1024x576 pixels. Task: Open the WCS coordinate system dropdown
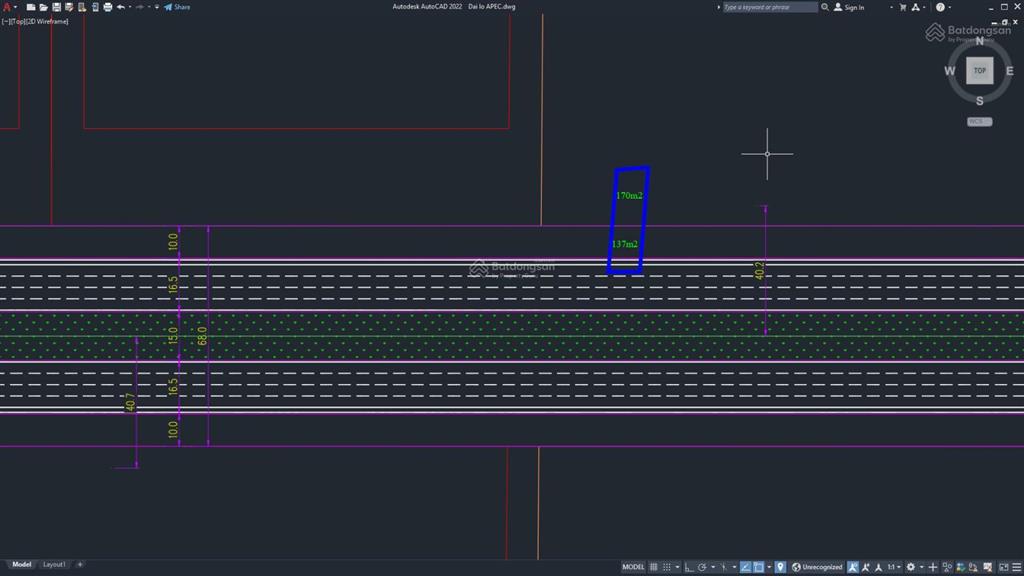tap(978, 121)
